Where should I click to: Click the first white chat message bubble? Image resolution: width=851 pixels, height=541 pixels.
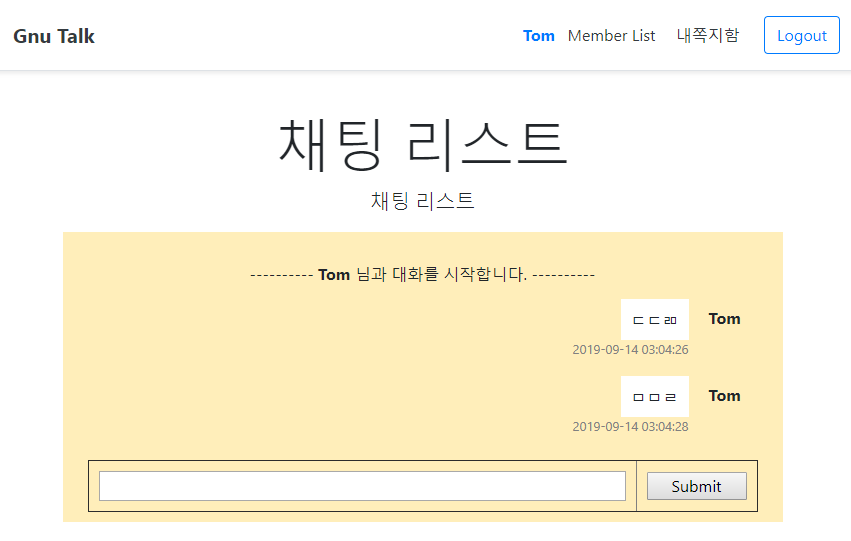point(655,319)
